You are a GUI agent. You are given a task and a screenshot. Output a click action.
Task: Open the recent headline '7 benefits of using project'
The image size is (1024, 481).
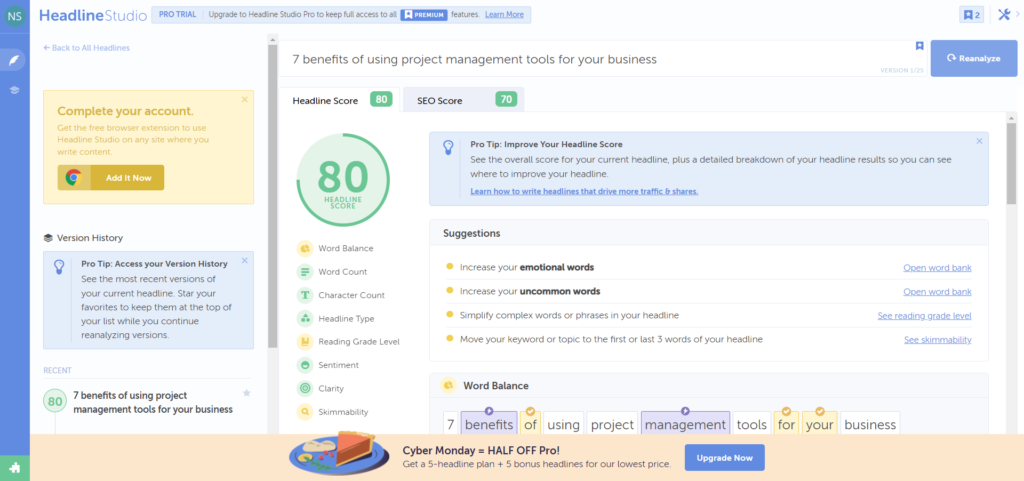click(153, 403)
